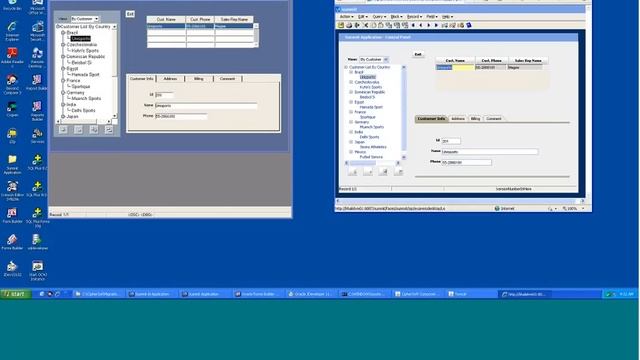The width and height of the screenshot is (640, 360).
Task: Click the Previous Block arrow in form toolbar
Action: 413,25
